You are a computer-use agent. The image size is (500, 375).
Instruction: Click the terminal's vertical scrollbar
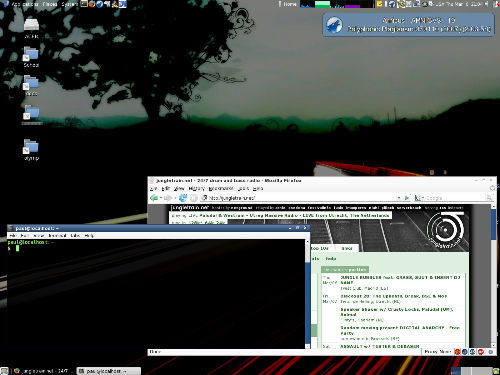307,293
